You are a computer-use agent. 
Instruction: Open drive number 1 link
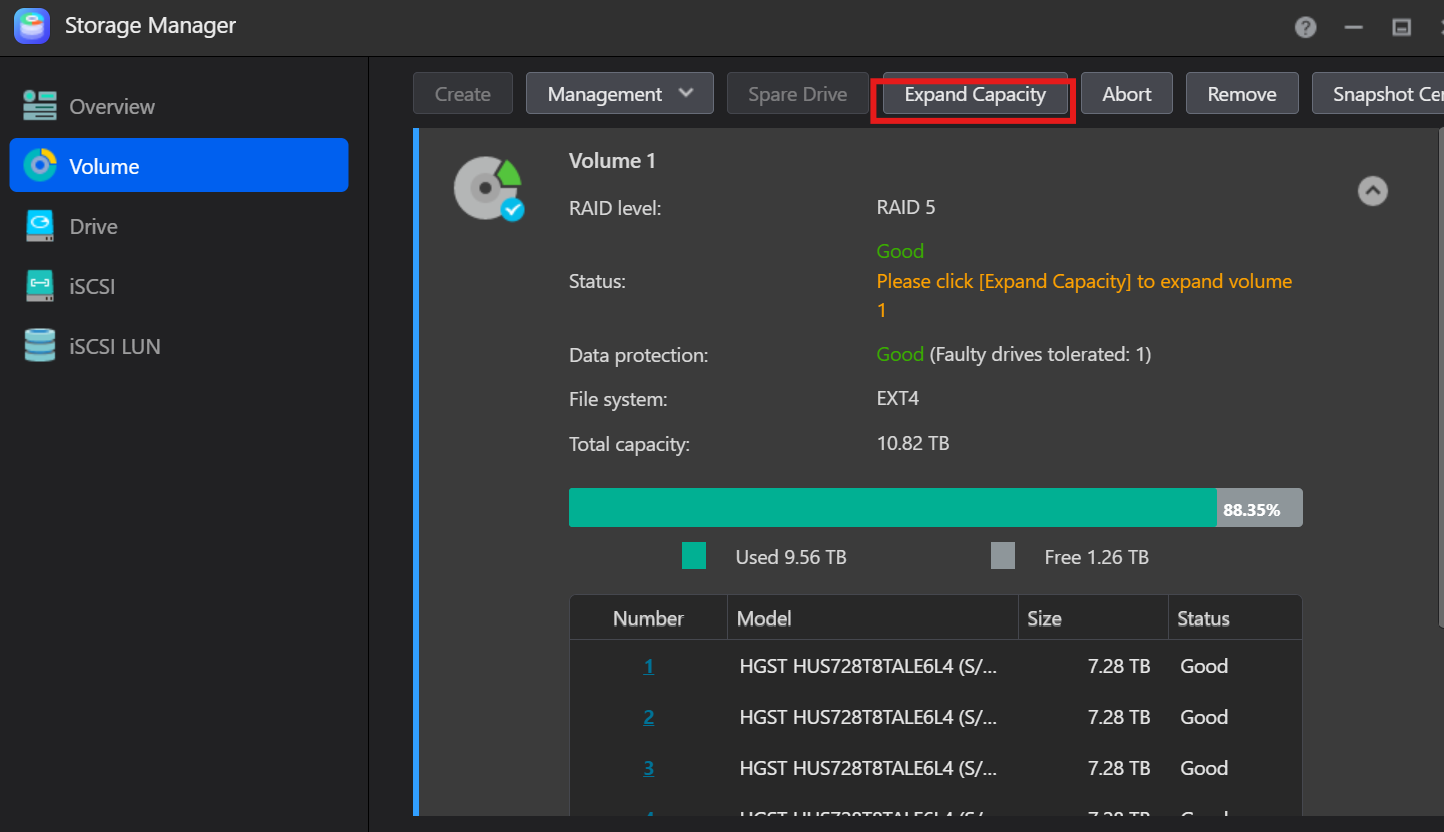click(x=648, y=666)
